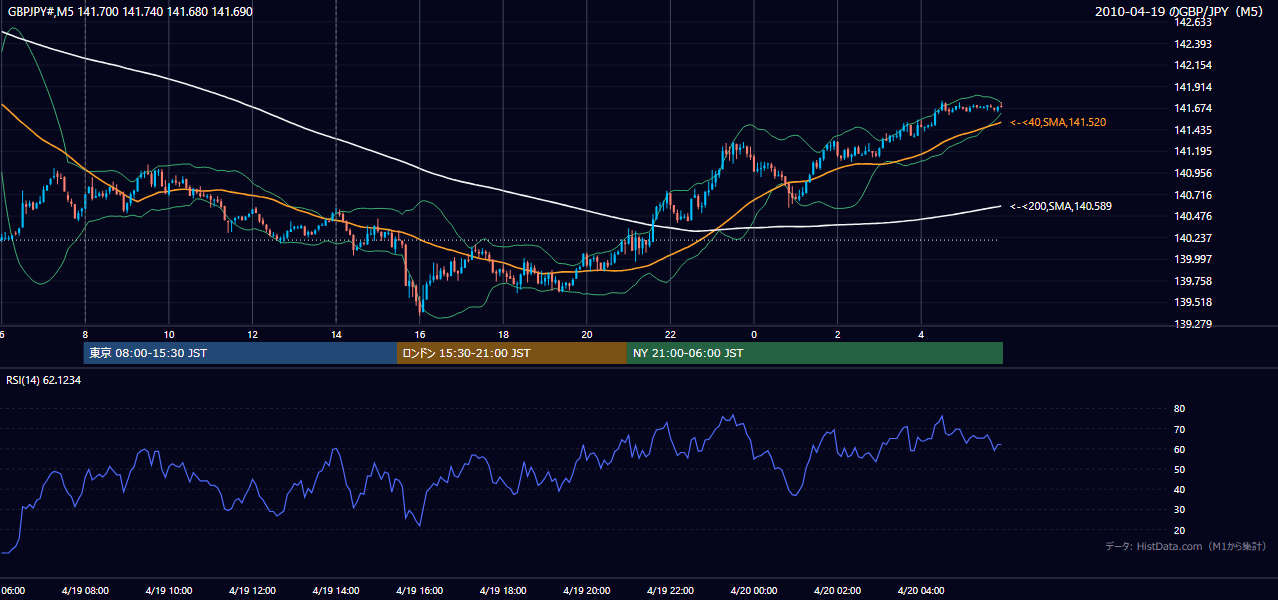The image size is (1278, 600).
Task: Click the bottom time label 4/20 00:00
Action: click(x=754, y=590)
